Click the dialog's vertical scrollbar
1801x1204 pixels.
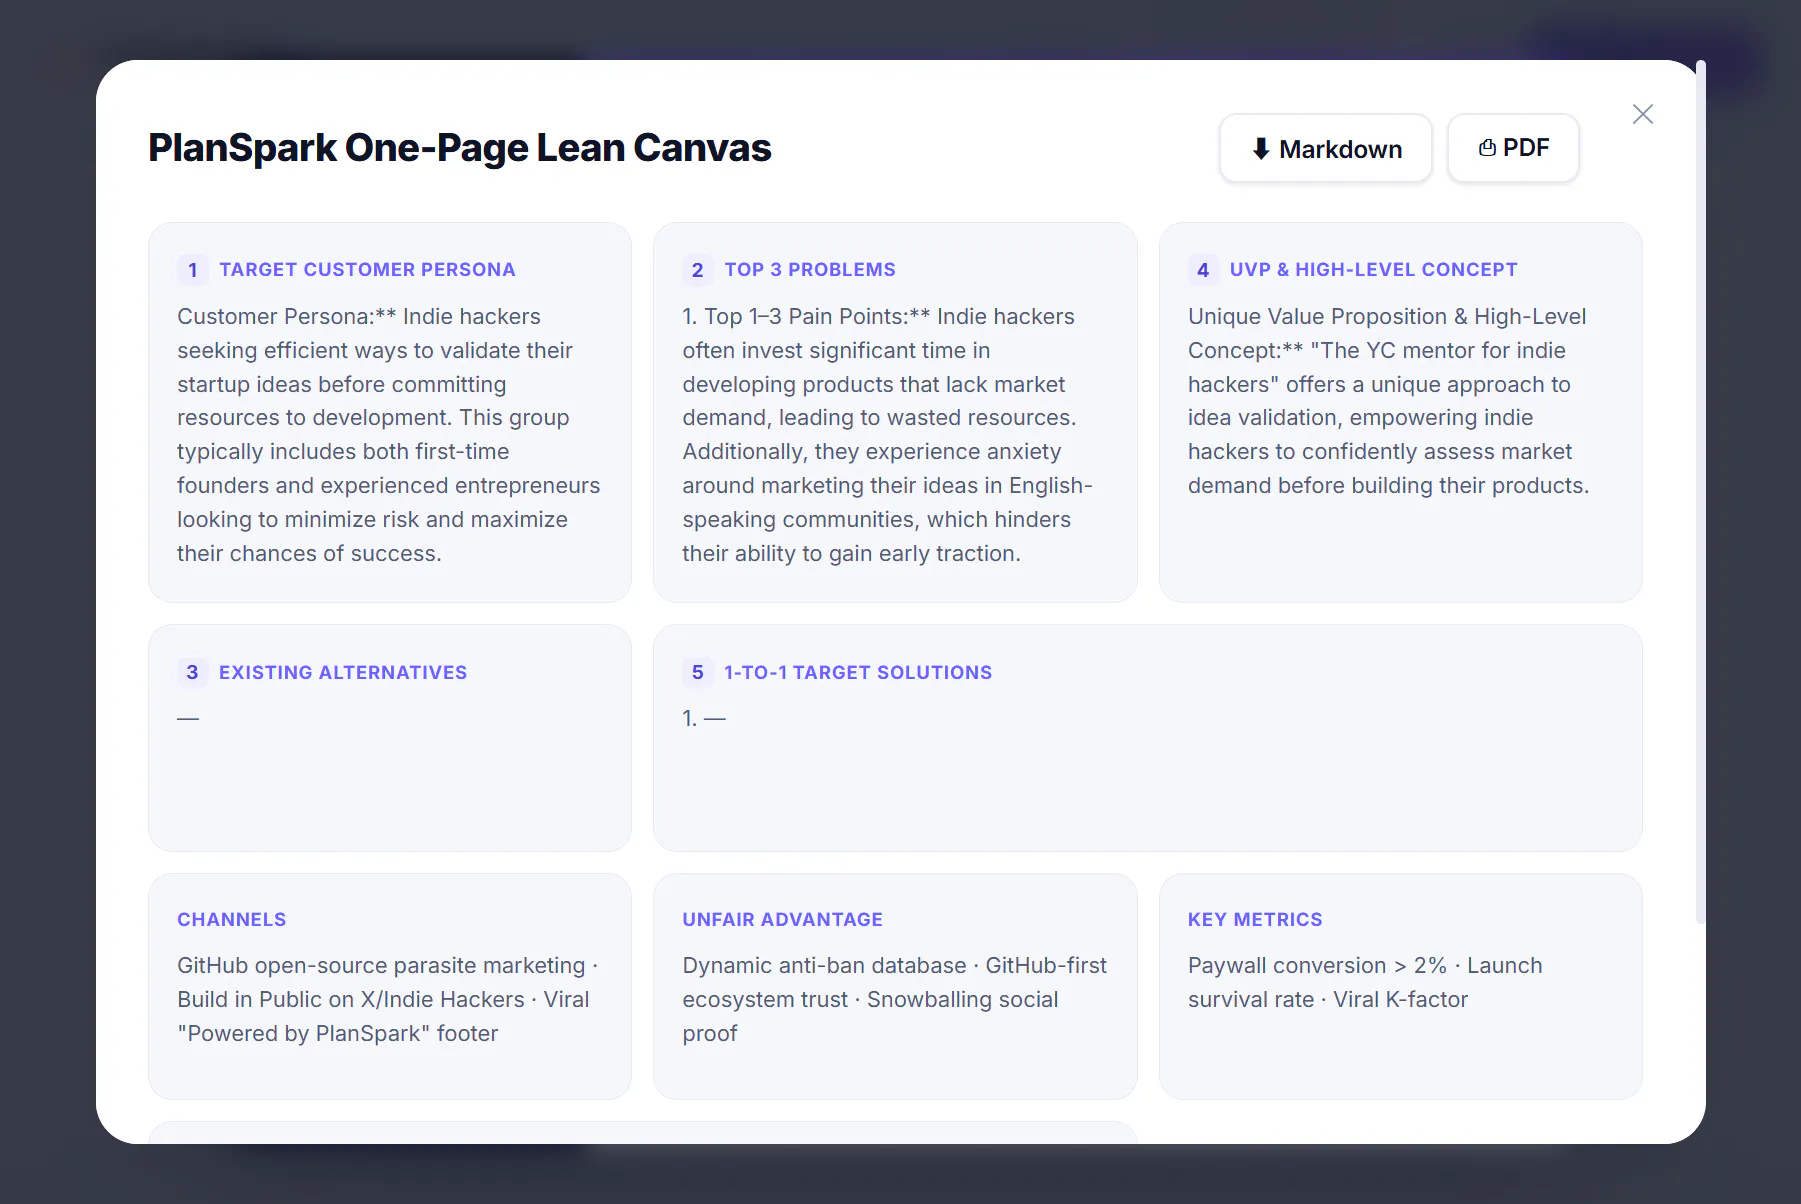1700,490
